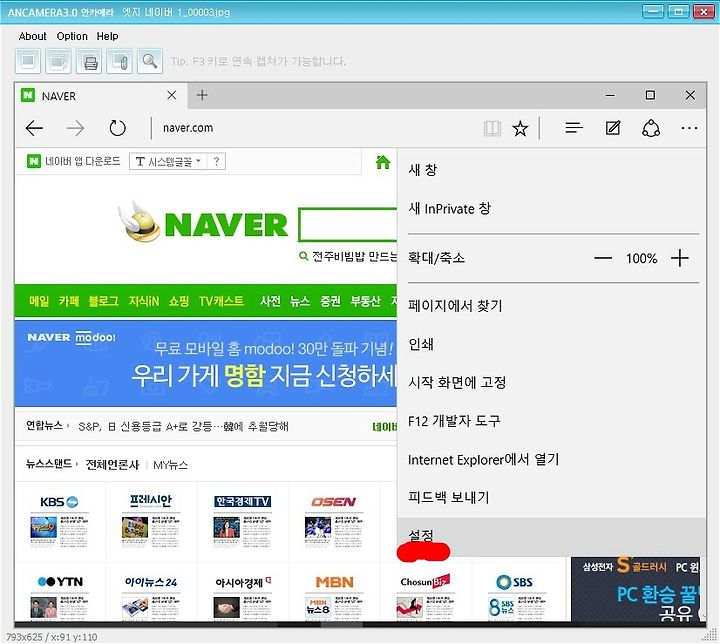Click the full-screen capture icon in ANCAMERA toolbar

point(28,61)
